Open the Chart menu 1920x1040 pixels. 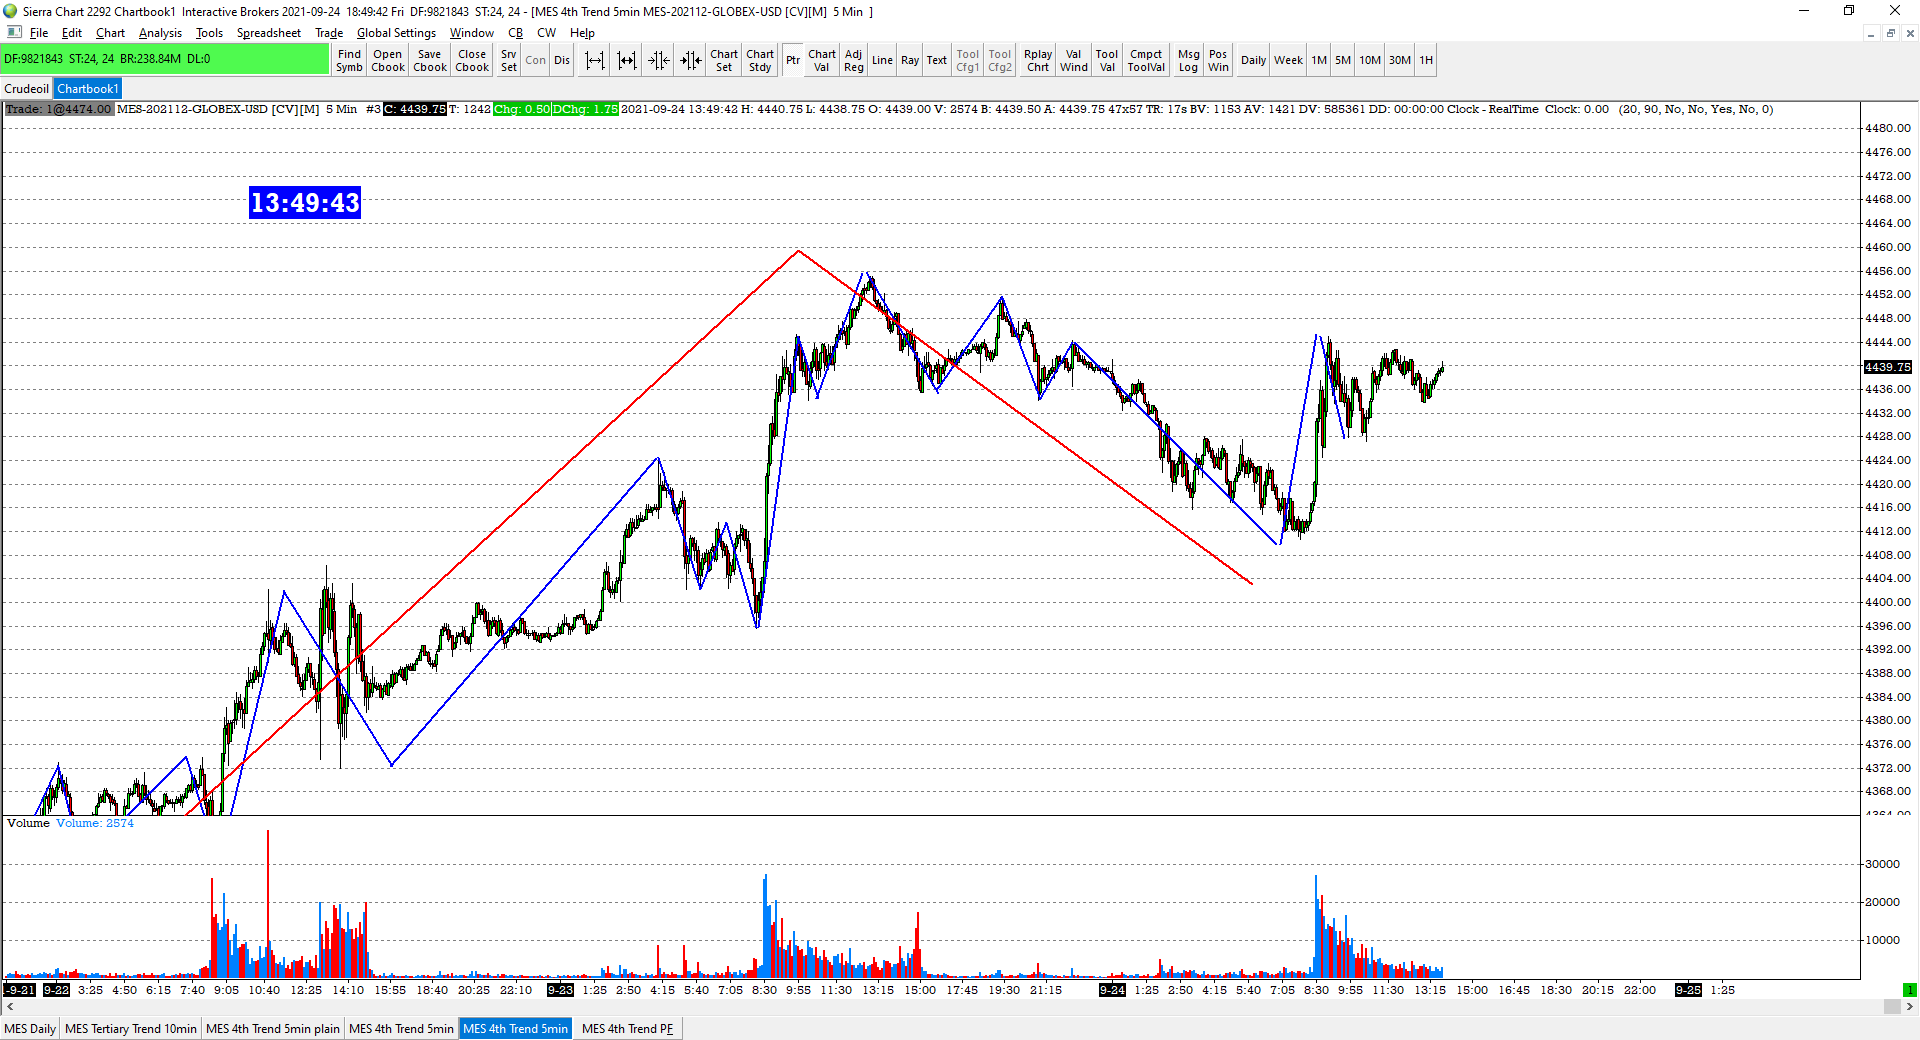pyautogui.click(x=111, y=33)
